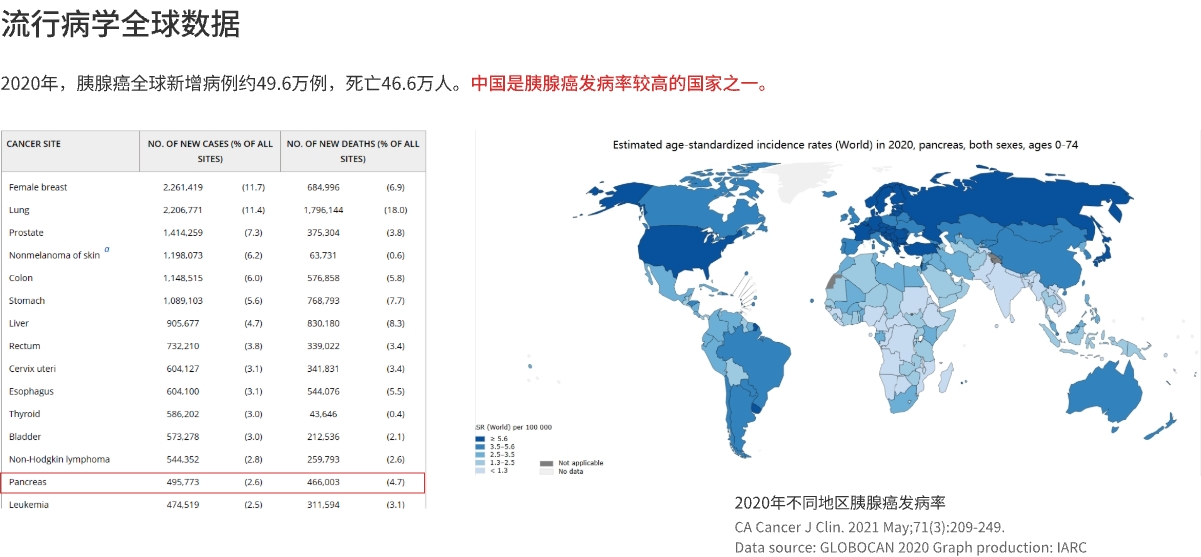Select the Female breast row label
The height and width of the screenshot is (557, 1201).
38,187
